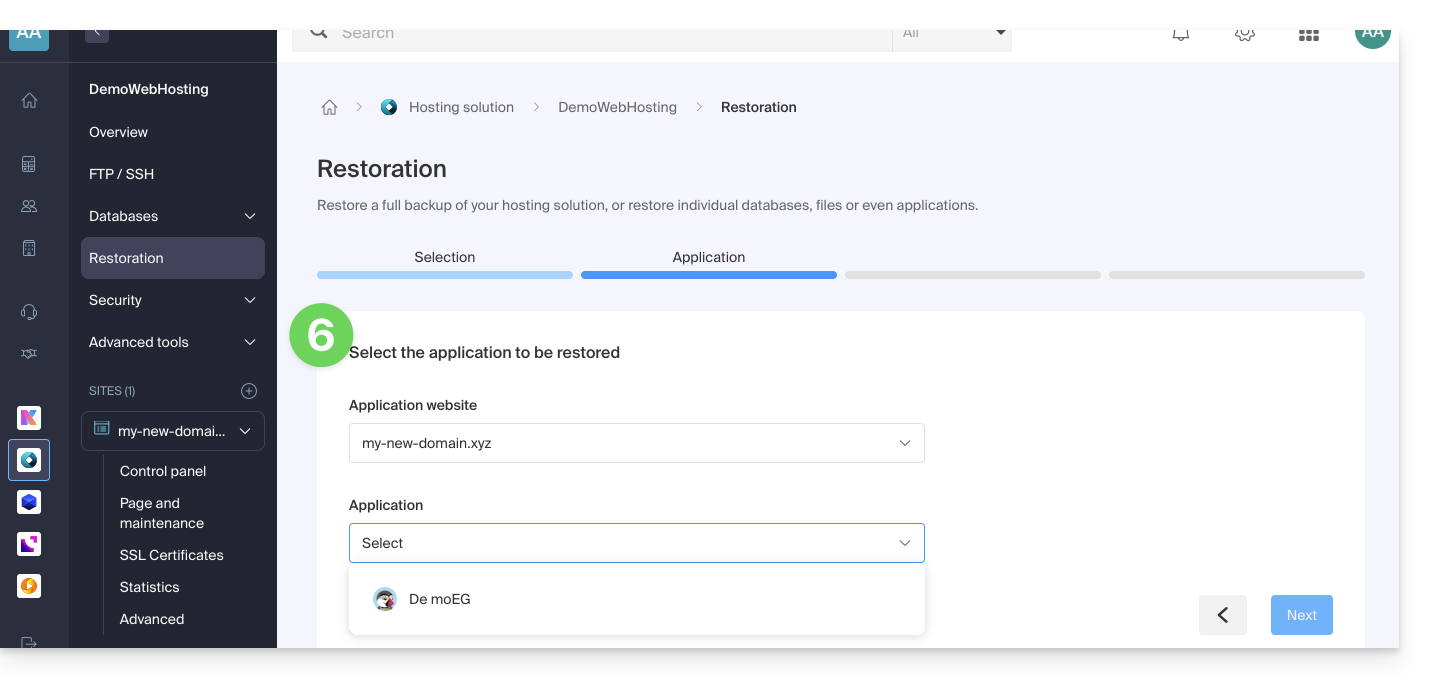This screenshot has width=1429, height=678.
Task: Expand the Databases menu section
Action: click(172, 216)
